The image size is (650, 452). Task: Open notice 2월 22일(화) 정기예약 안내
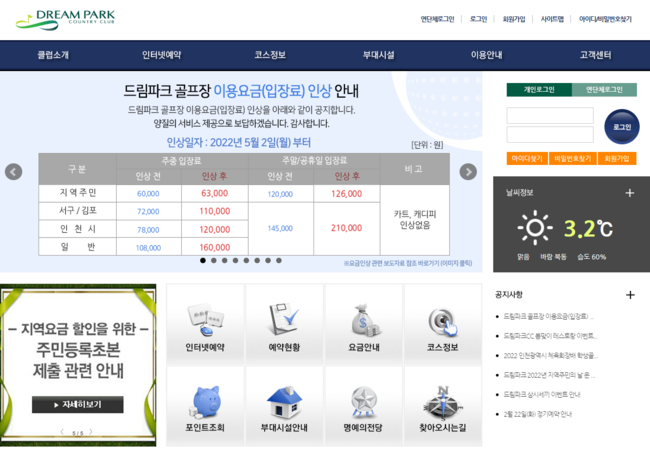pyautogui.click(x=538, y=414)
